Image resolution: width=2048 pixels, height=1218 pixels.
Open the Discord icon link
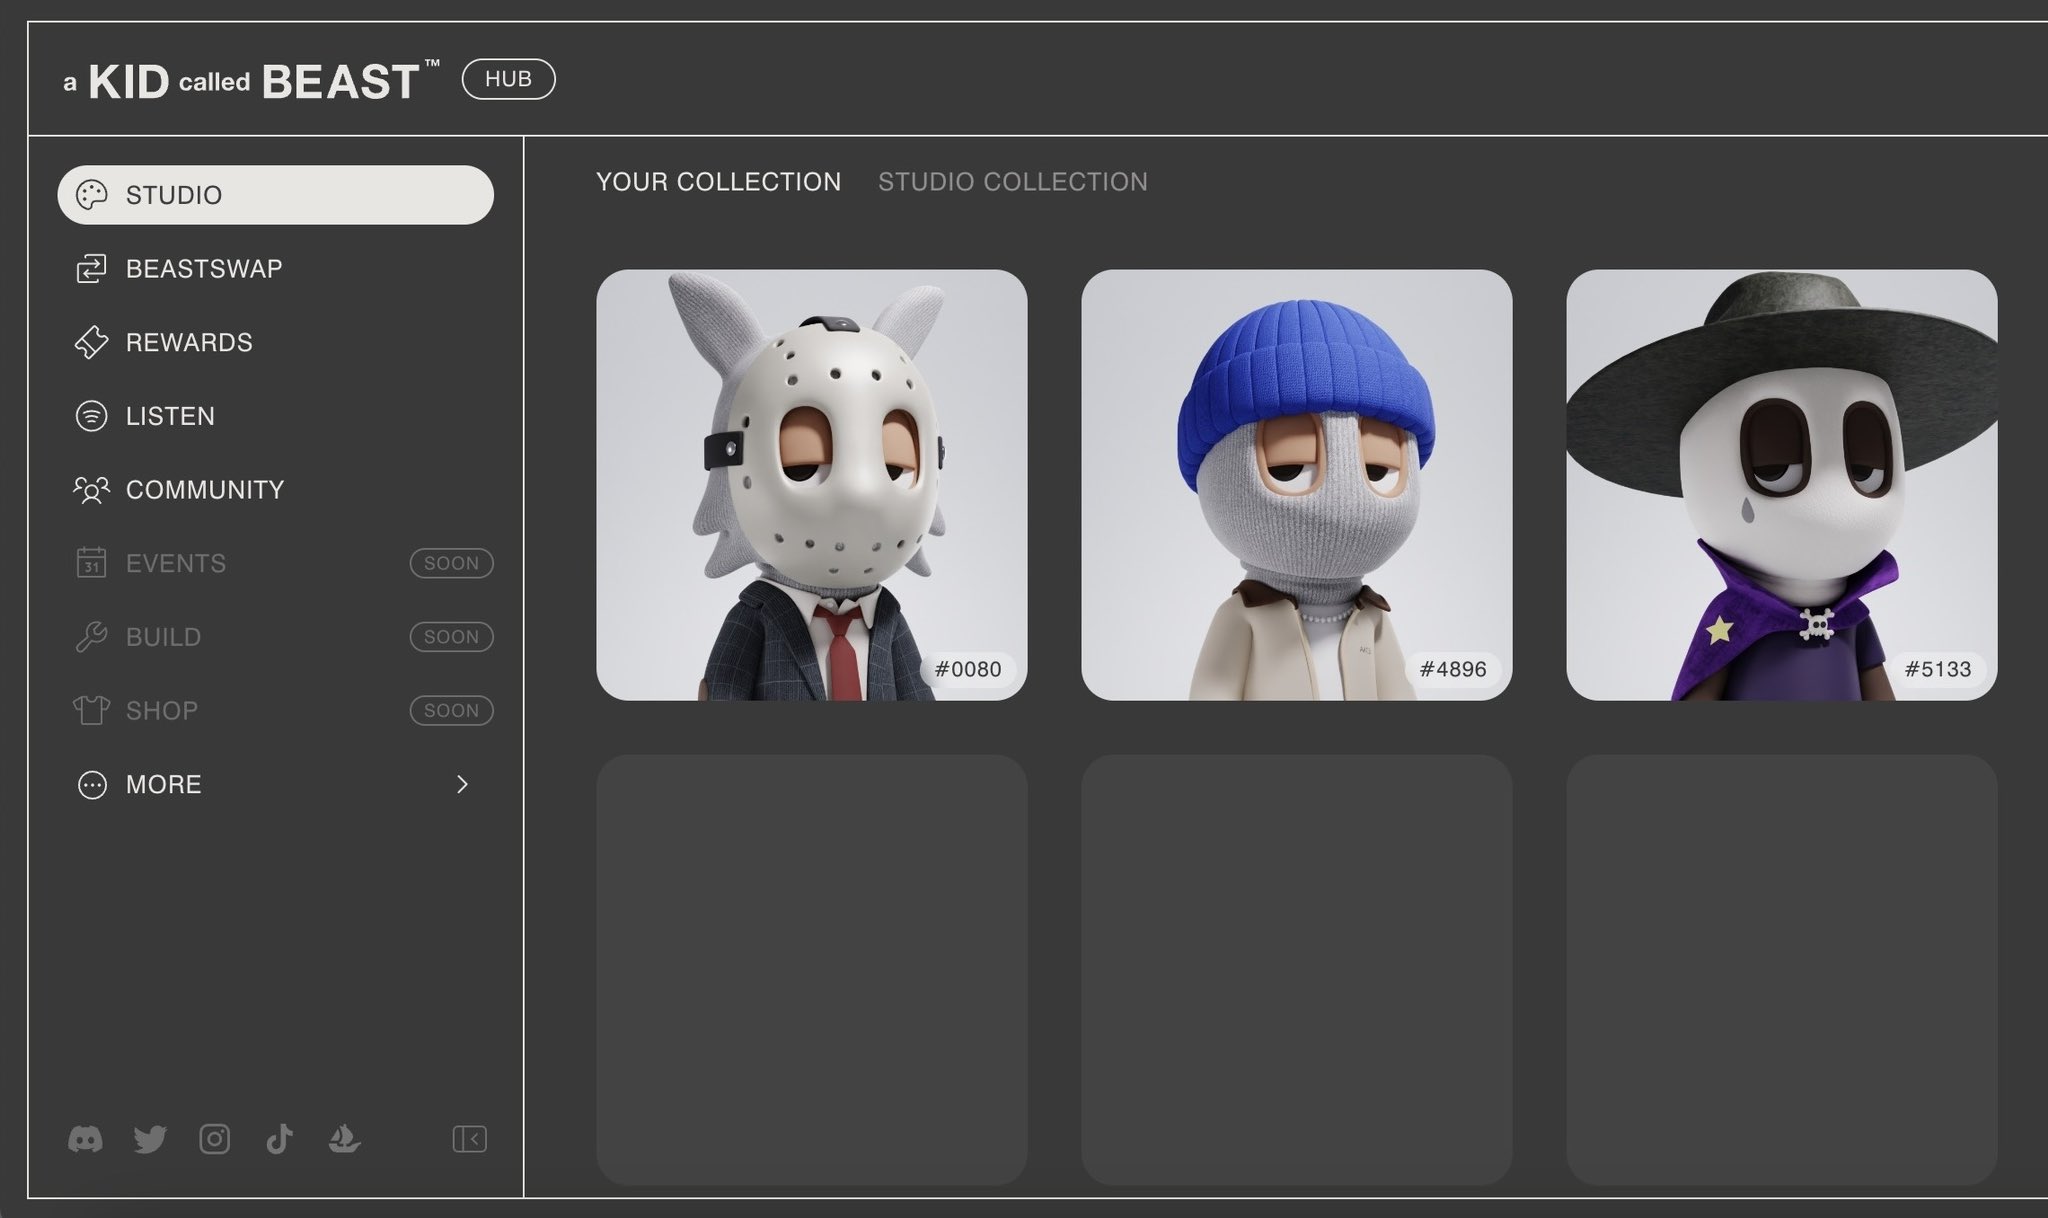[85, 1139]
